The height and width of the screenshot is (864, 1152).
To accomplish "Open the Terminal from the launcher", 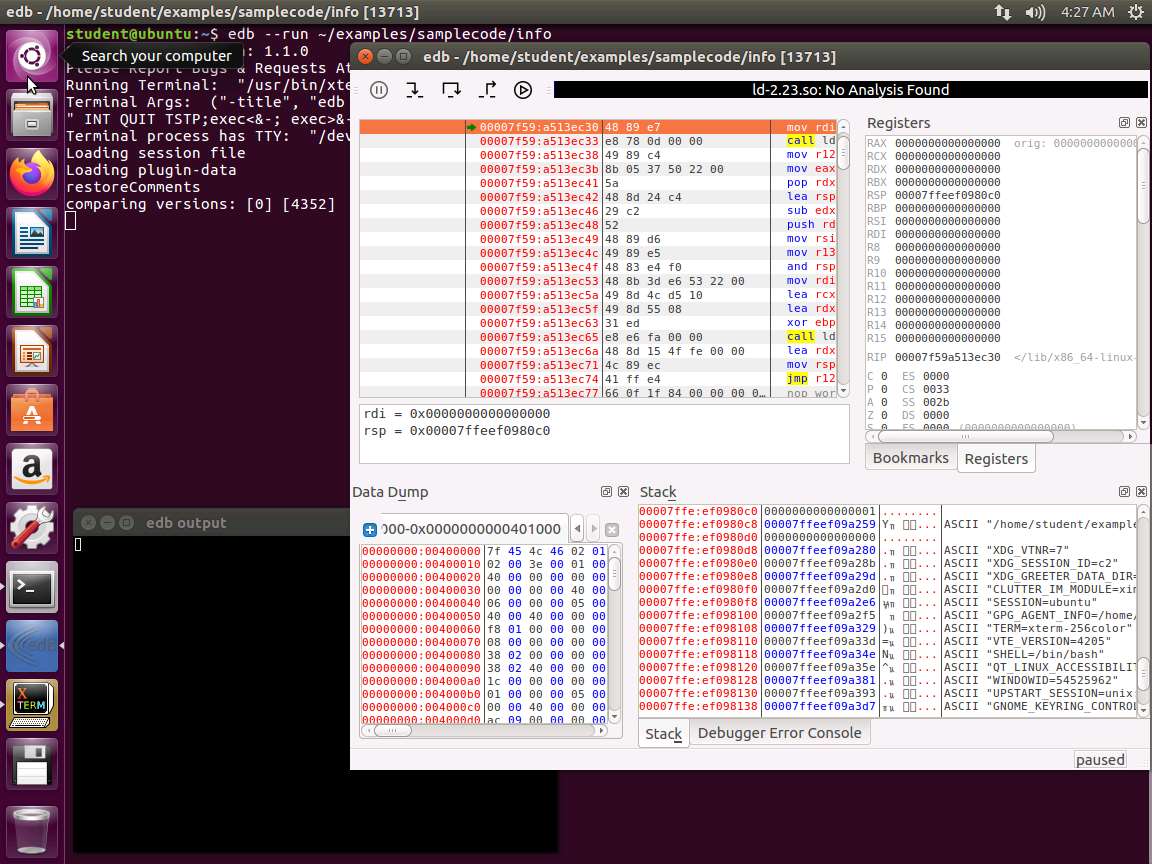I will pos(32,589).
